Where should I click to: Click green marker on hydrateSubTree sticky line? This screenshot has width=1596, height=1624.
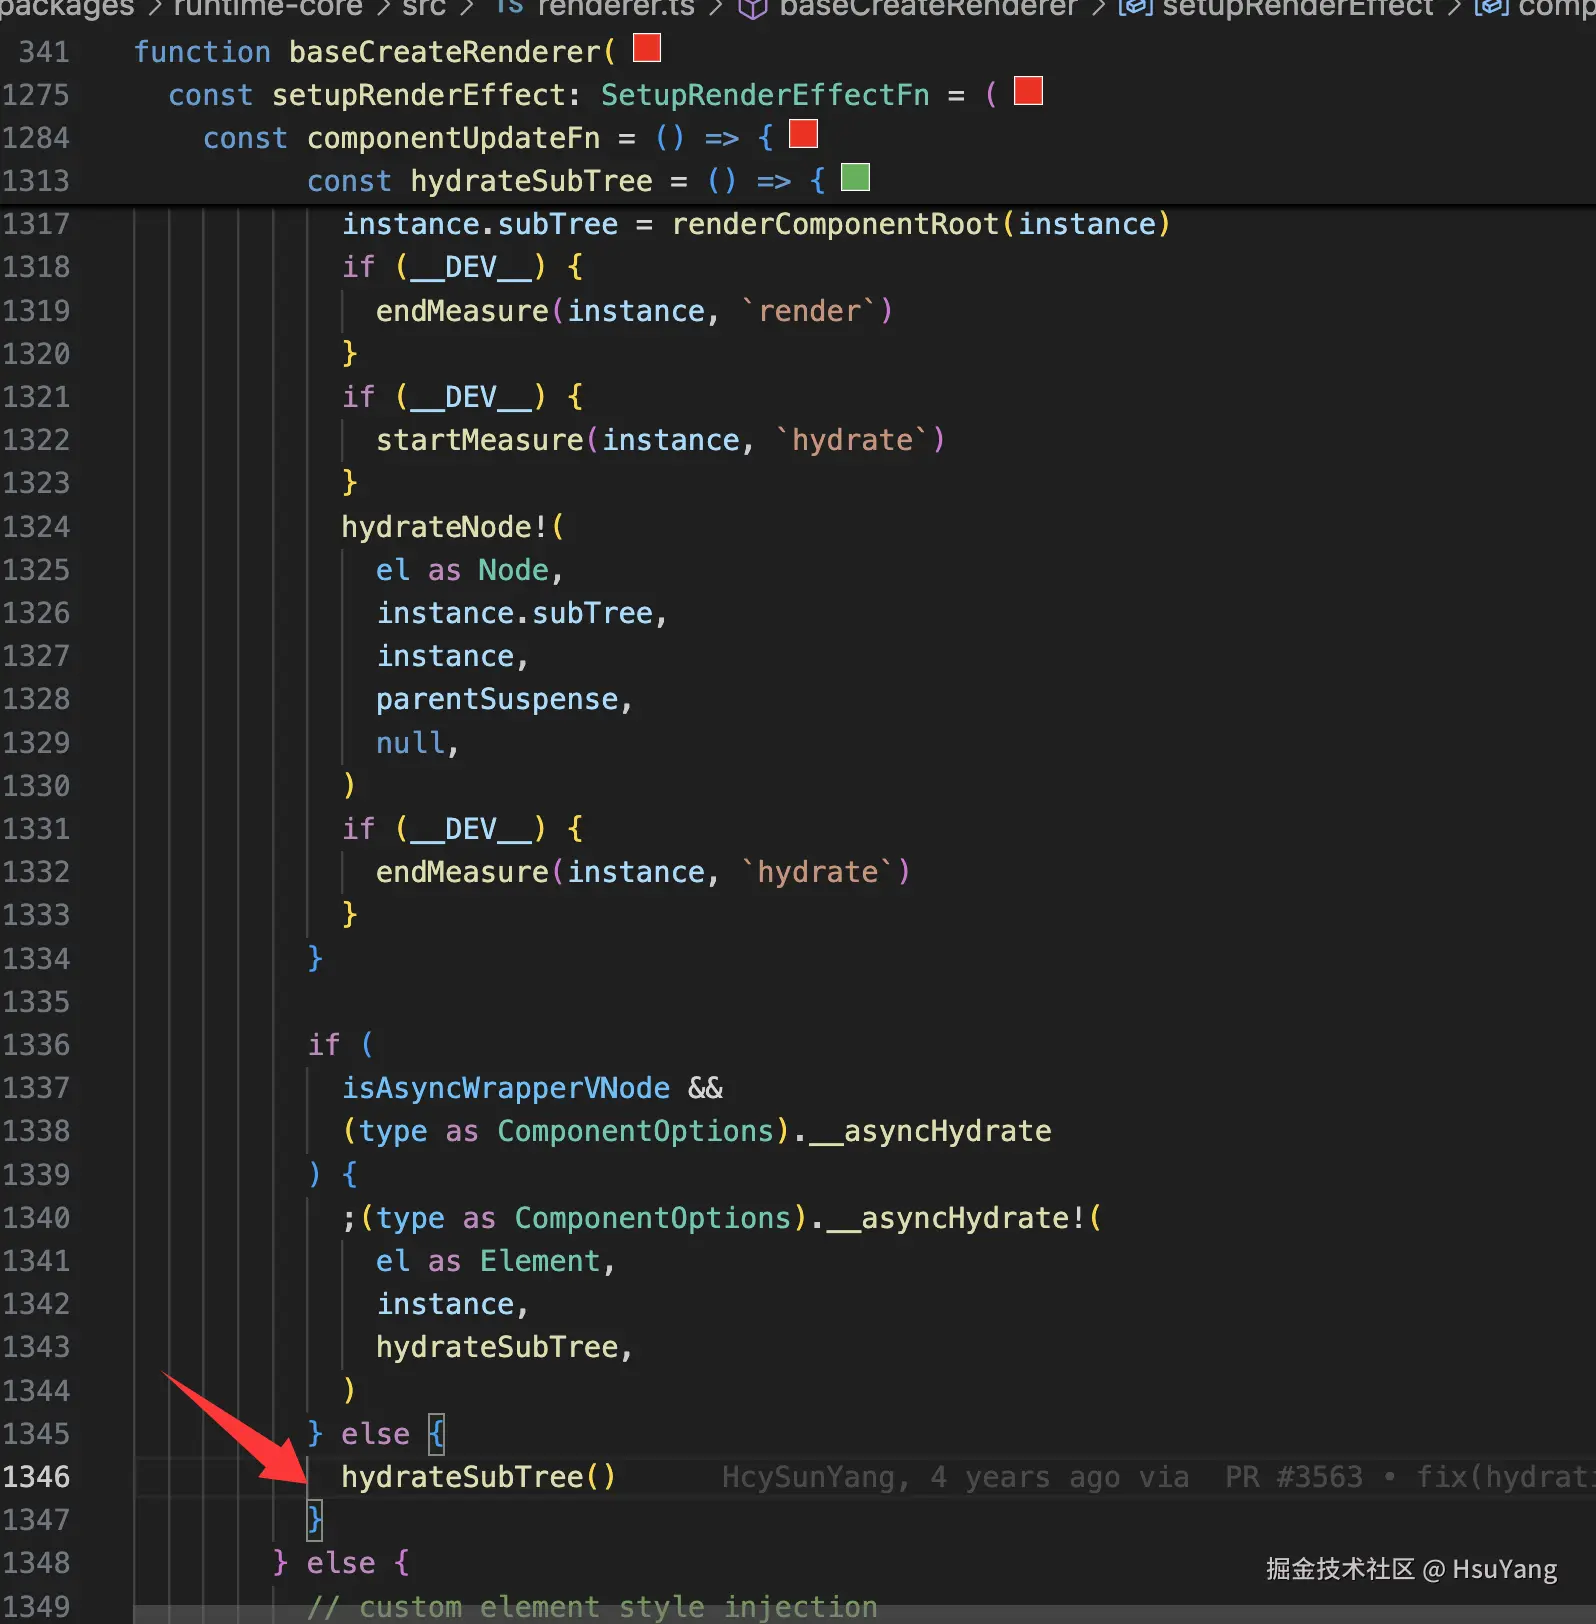pyautogui.click(x=855, y=177)
